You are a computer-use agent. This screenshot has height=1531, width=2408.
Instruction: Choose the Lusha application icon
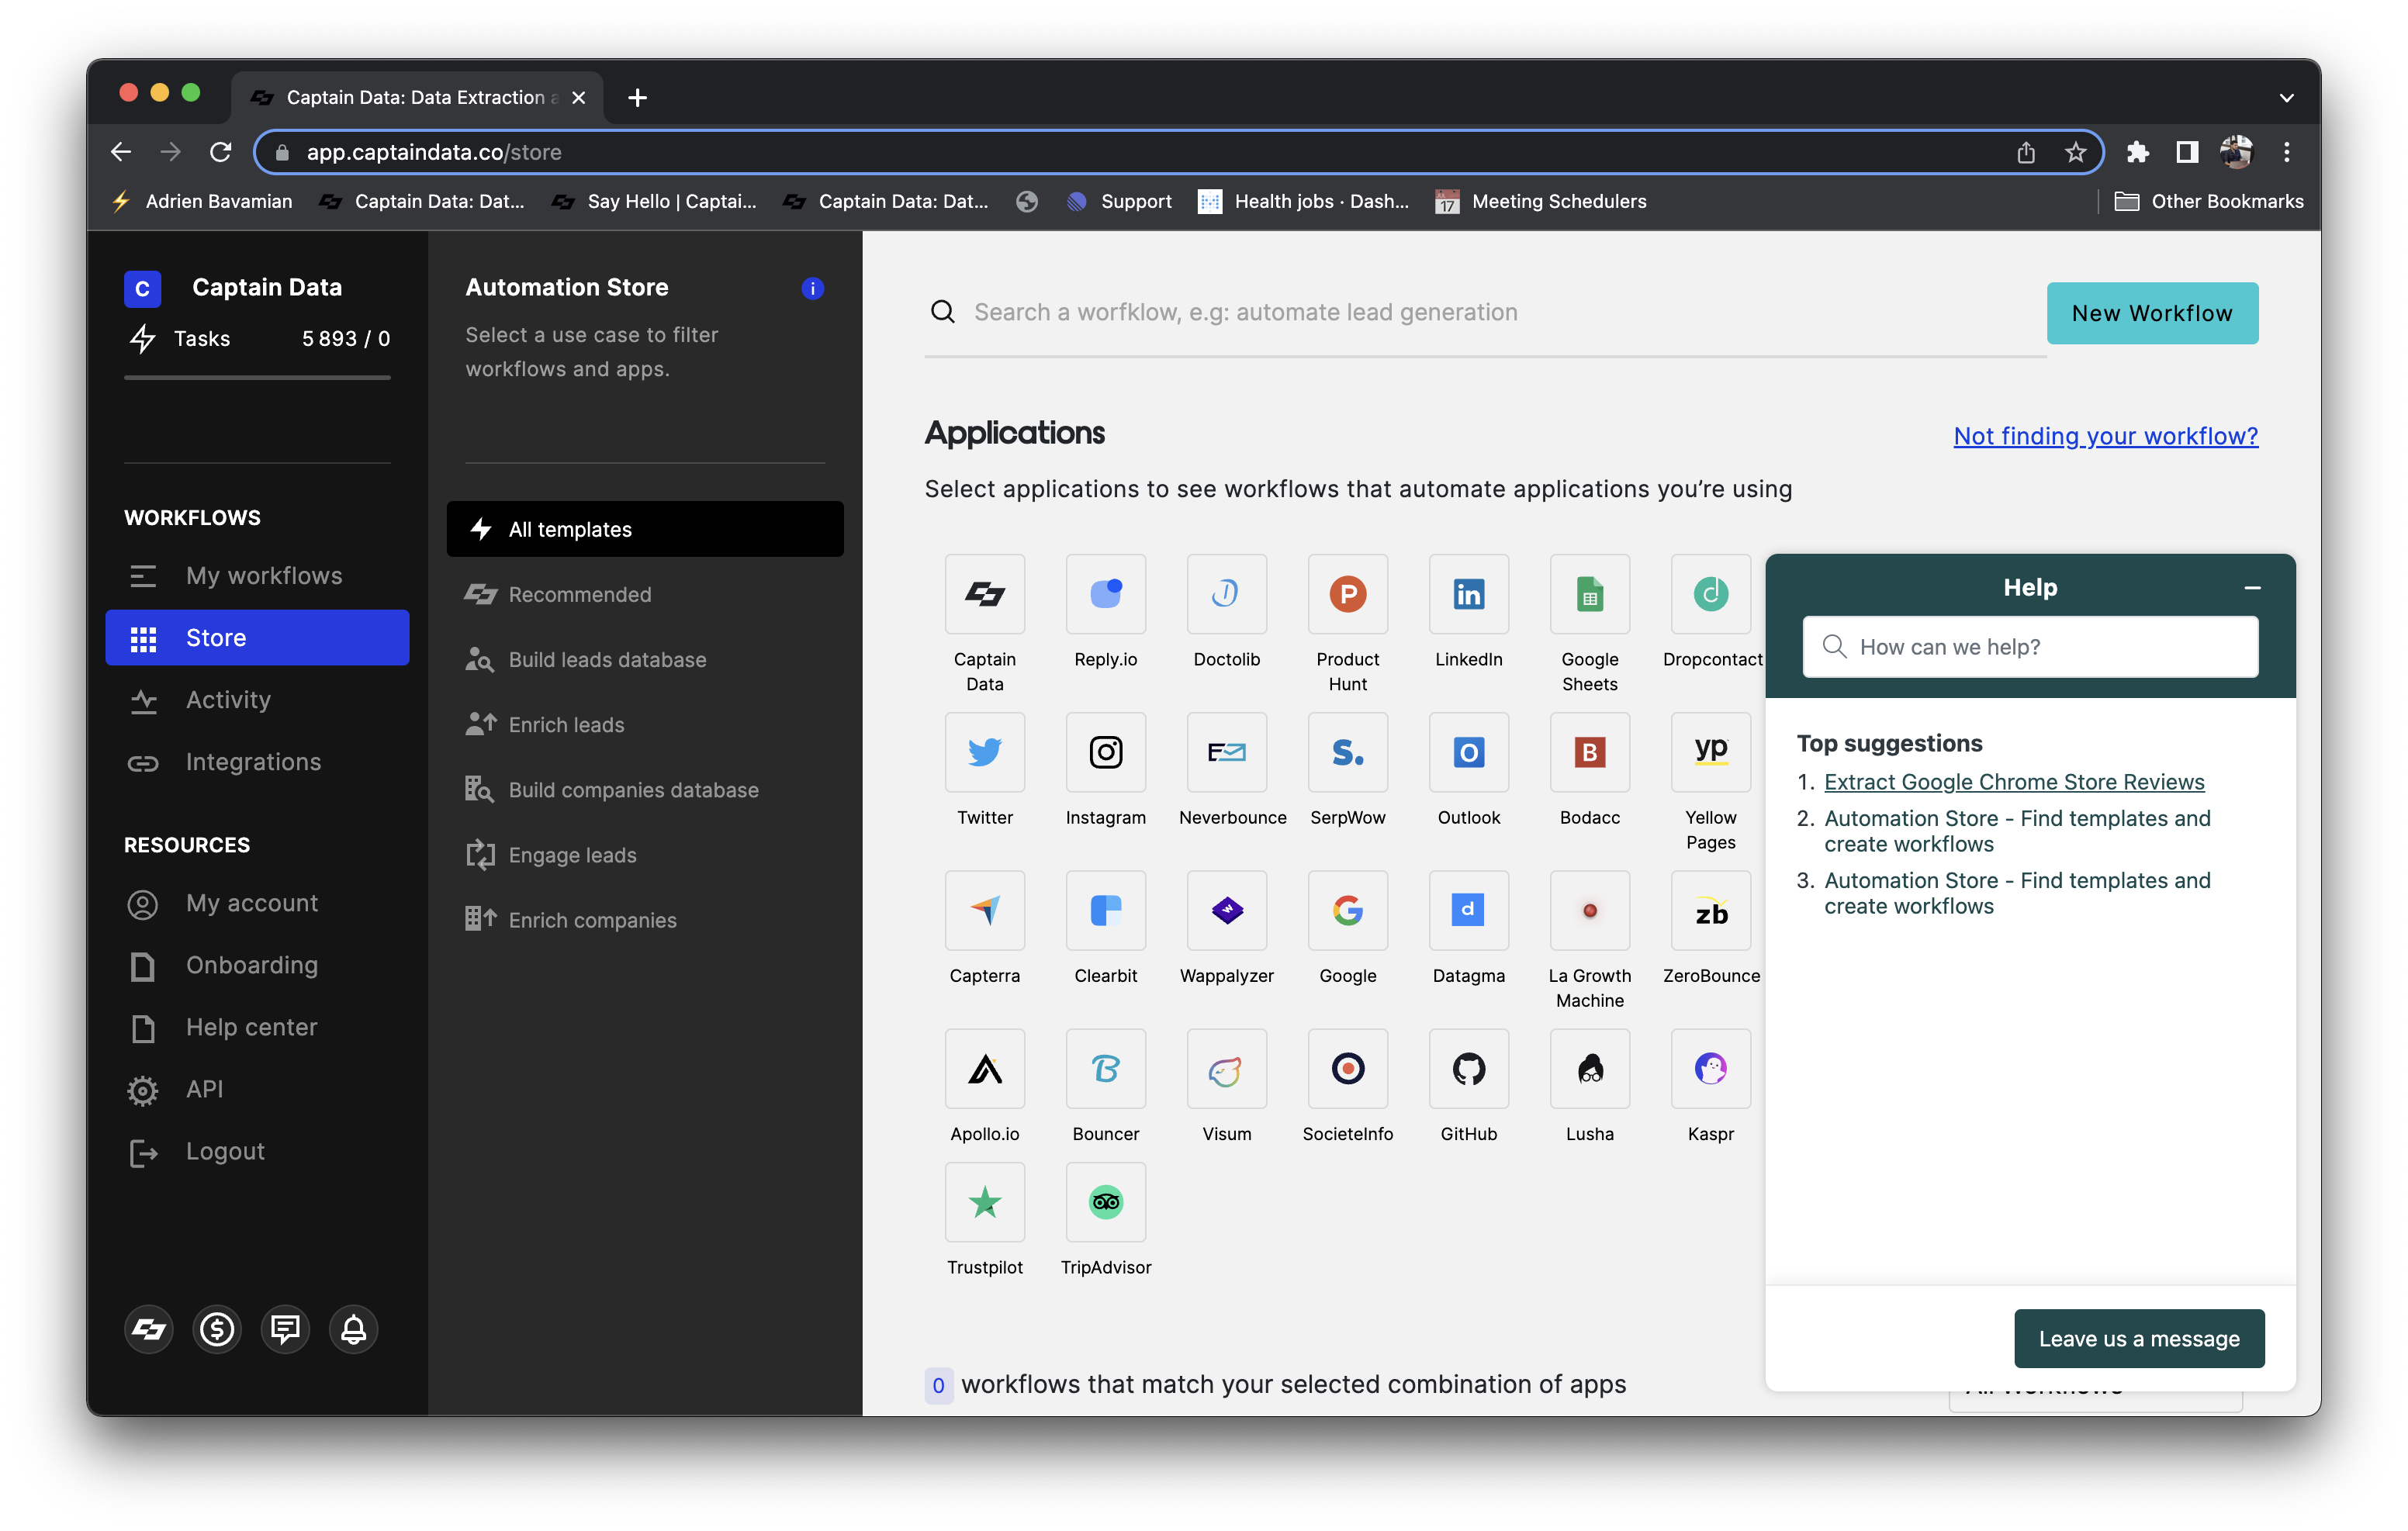(1589, 1069)
